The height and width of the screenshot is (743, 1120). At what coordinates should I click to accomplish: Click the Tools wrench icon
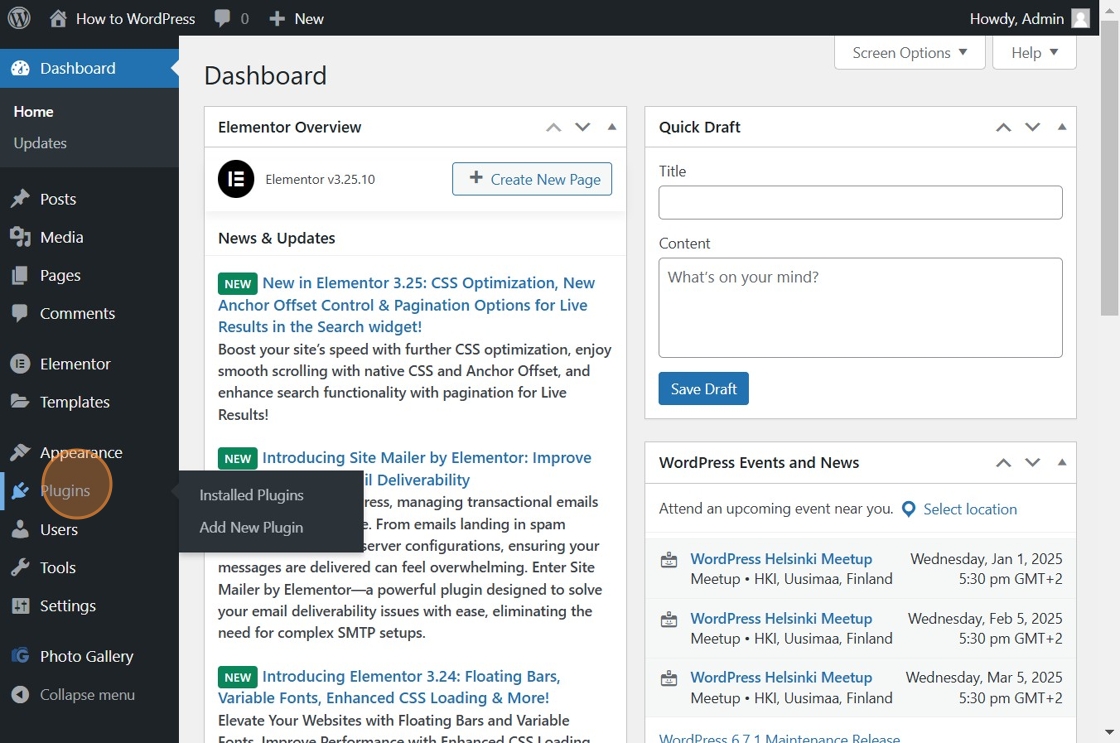tap(20, 567)
